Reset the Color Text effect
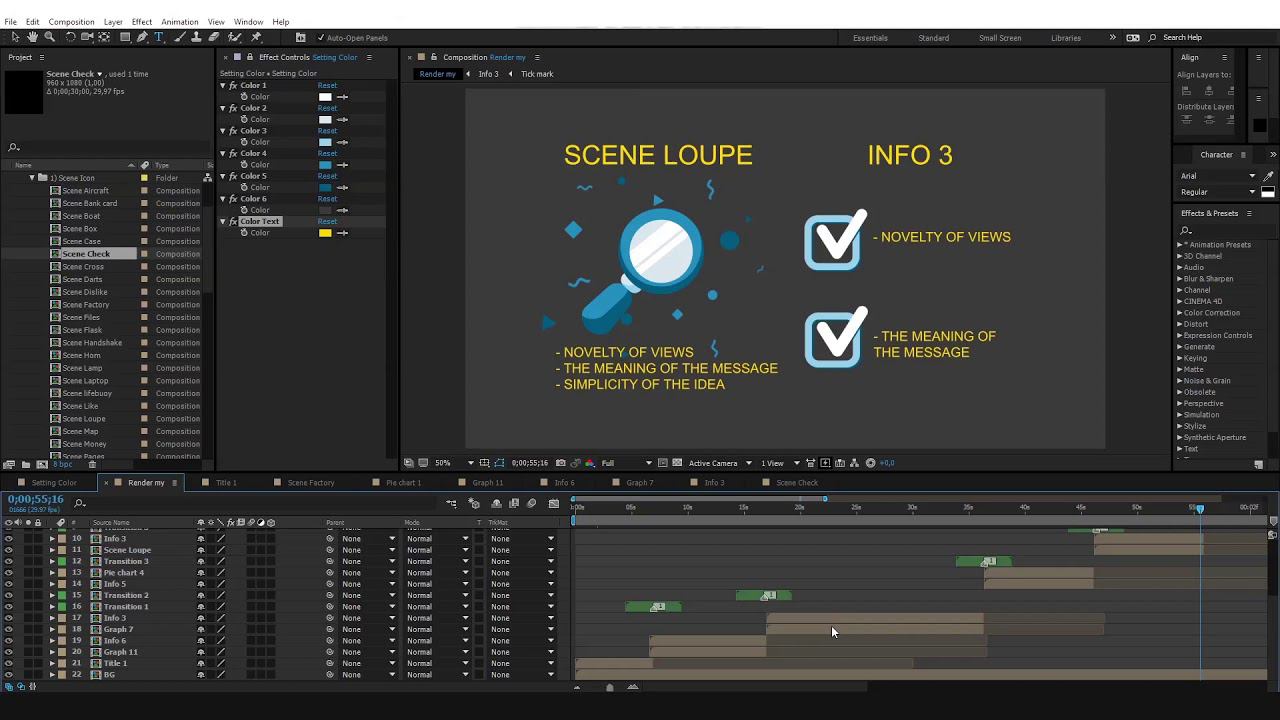Image resolution: width=1280 pixels, height=720 pixels. tap(327, 221)
